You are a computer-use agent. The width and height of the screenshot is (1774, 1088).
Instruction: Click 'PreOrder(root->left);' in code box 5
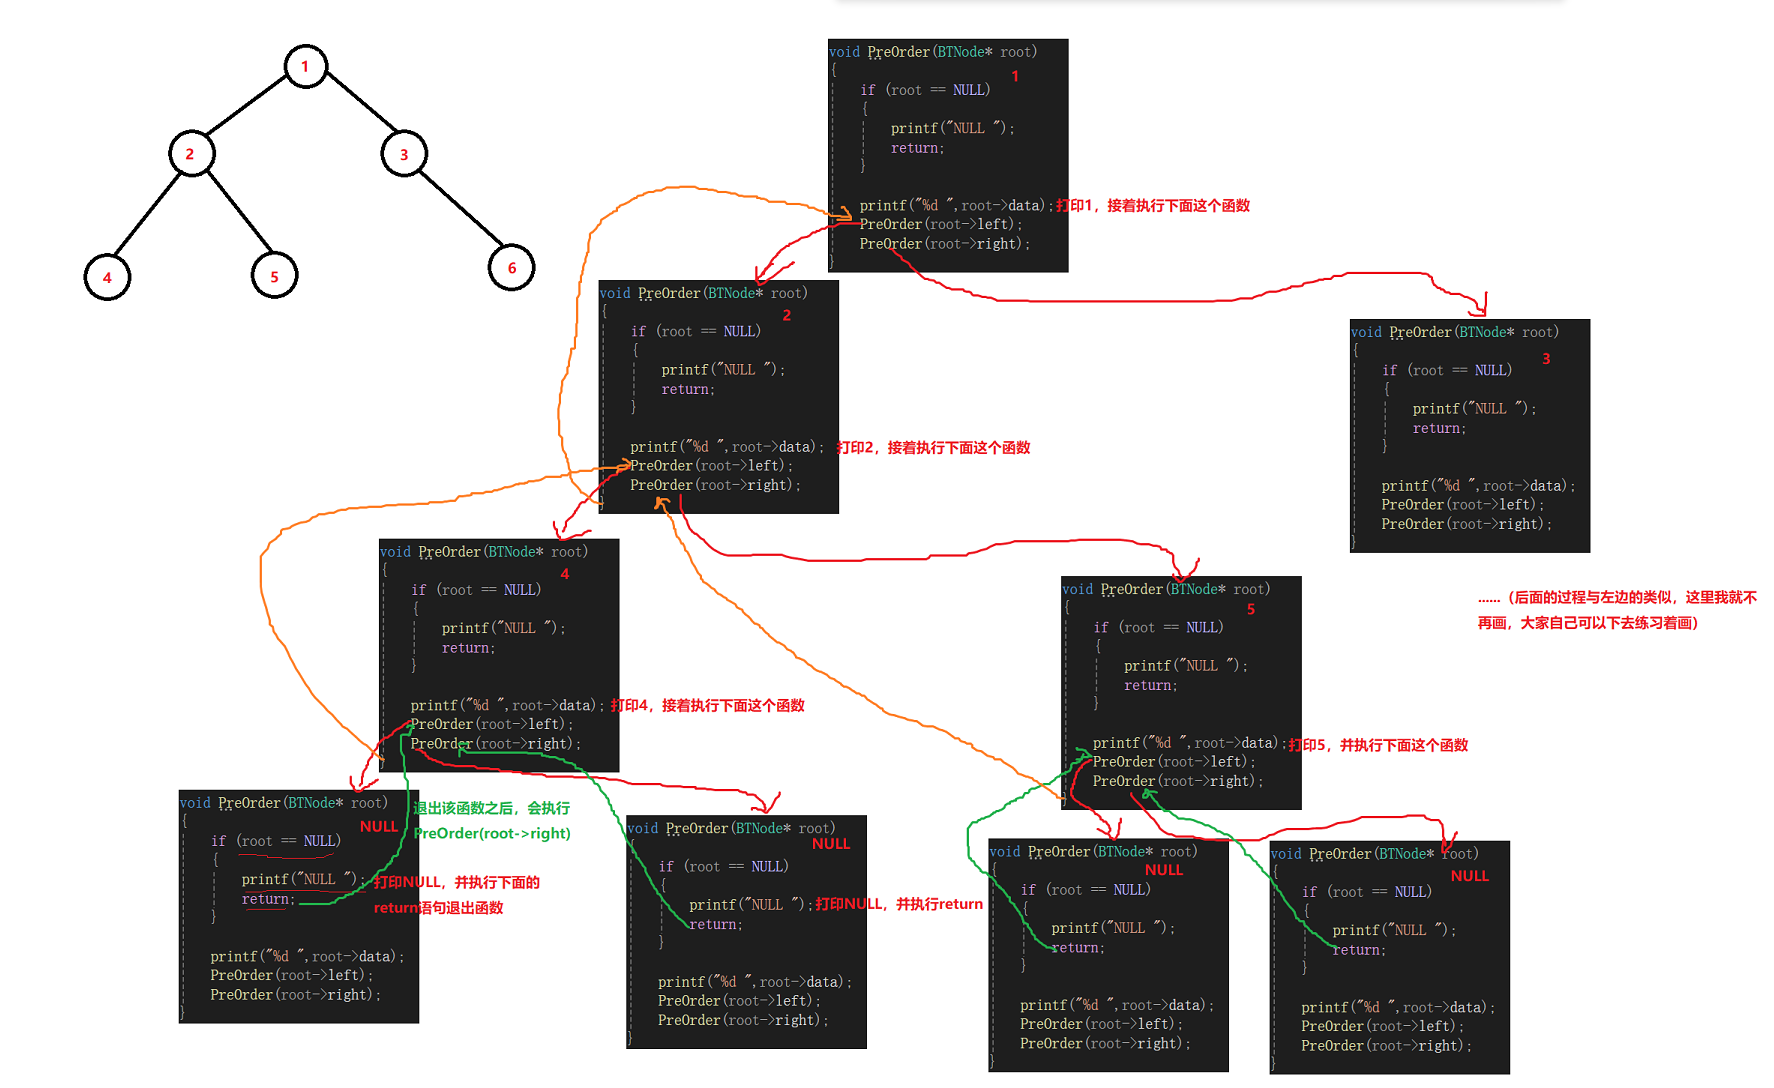[1174, 762]
